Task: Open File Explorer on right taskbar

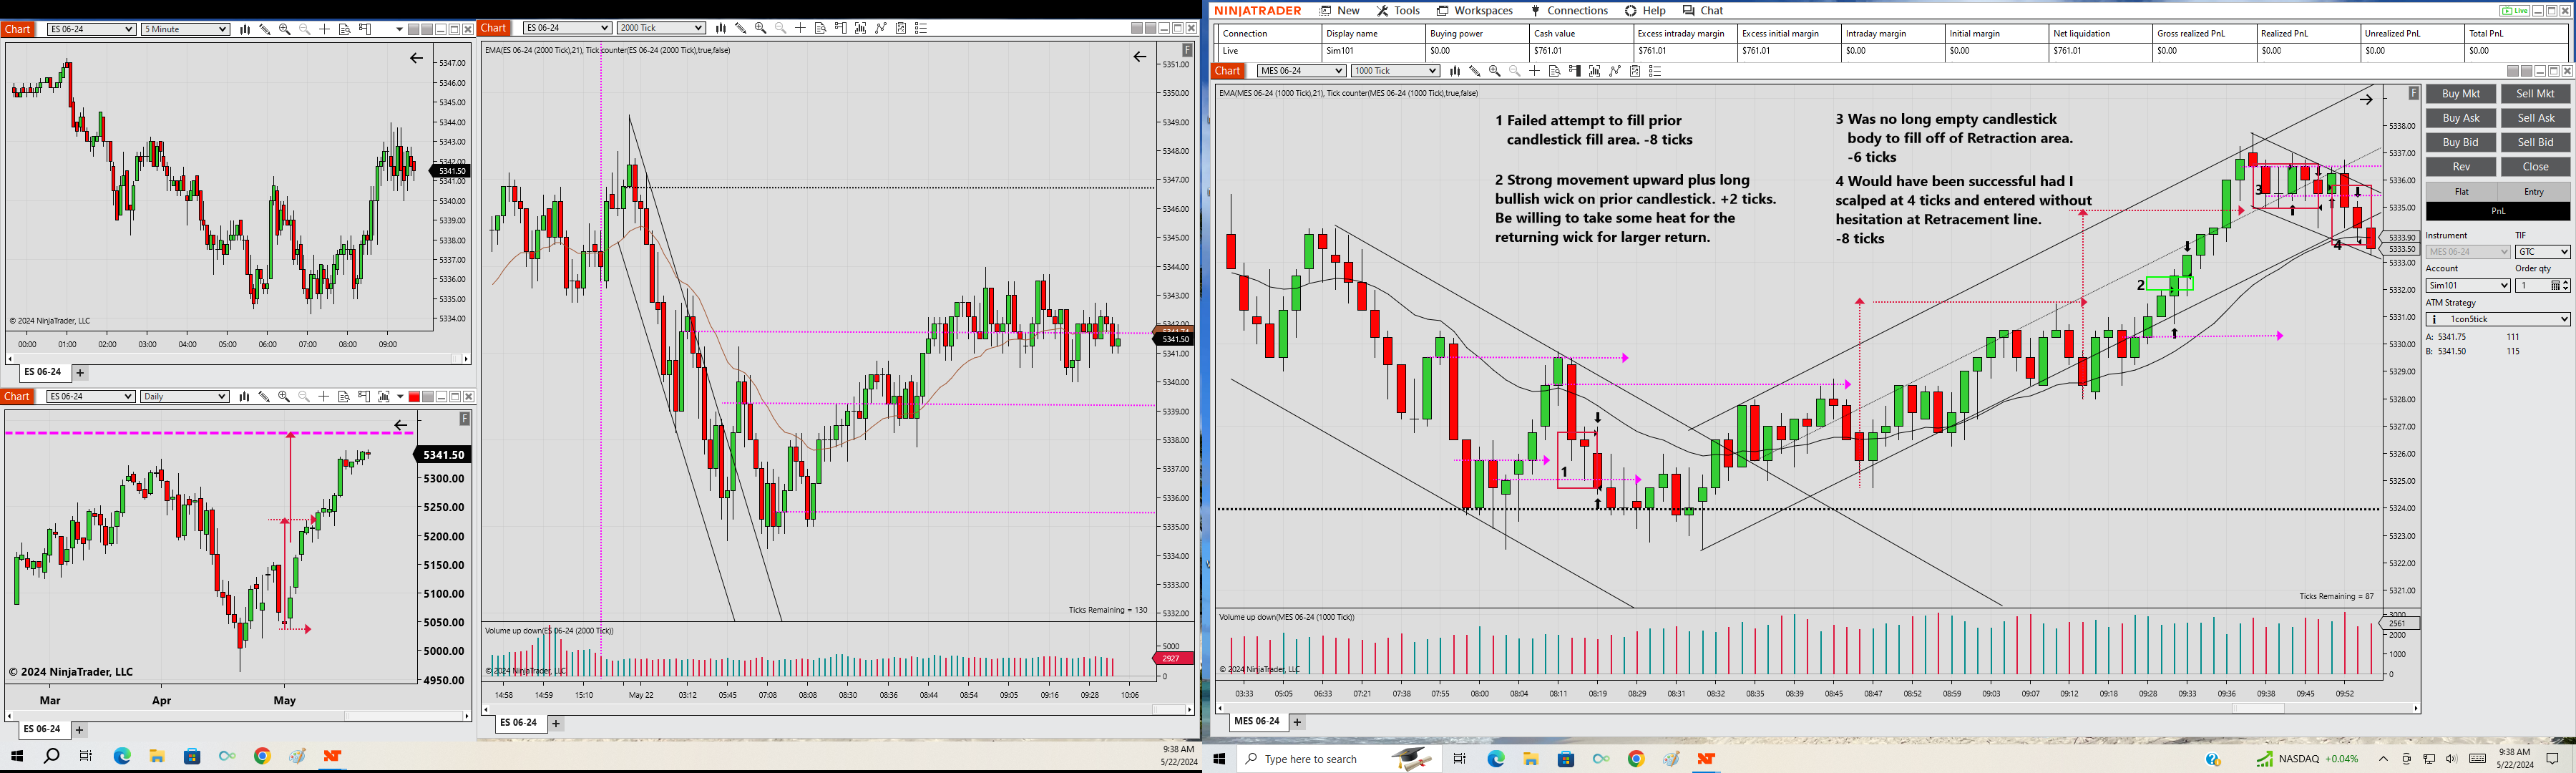Action: (1531, 759)
